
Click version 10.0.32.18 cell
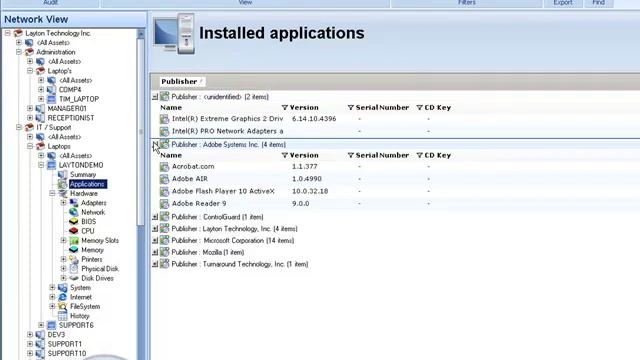pos(310,191)
